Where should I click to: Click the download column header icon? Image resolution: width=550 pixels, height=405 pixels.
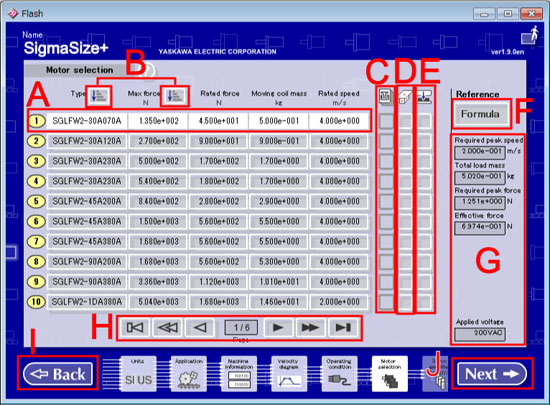point(424,97)
